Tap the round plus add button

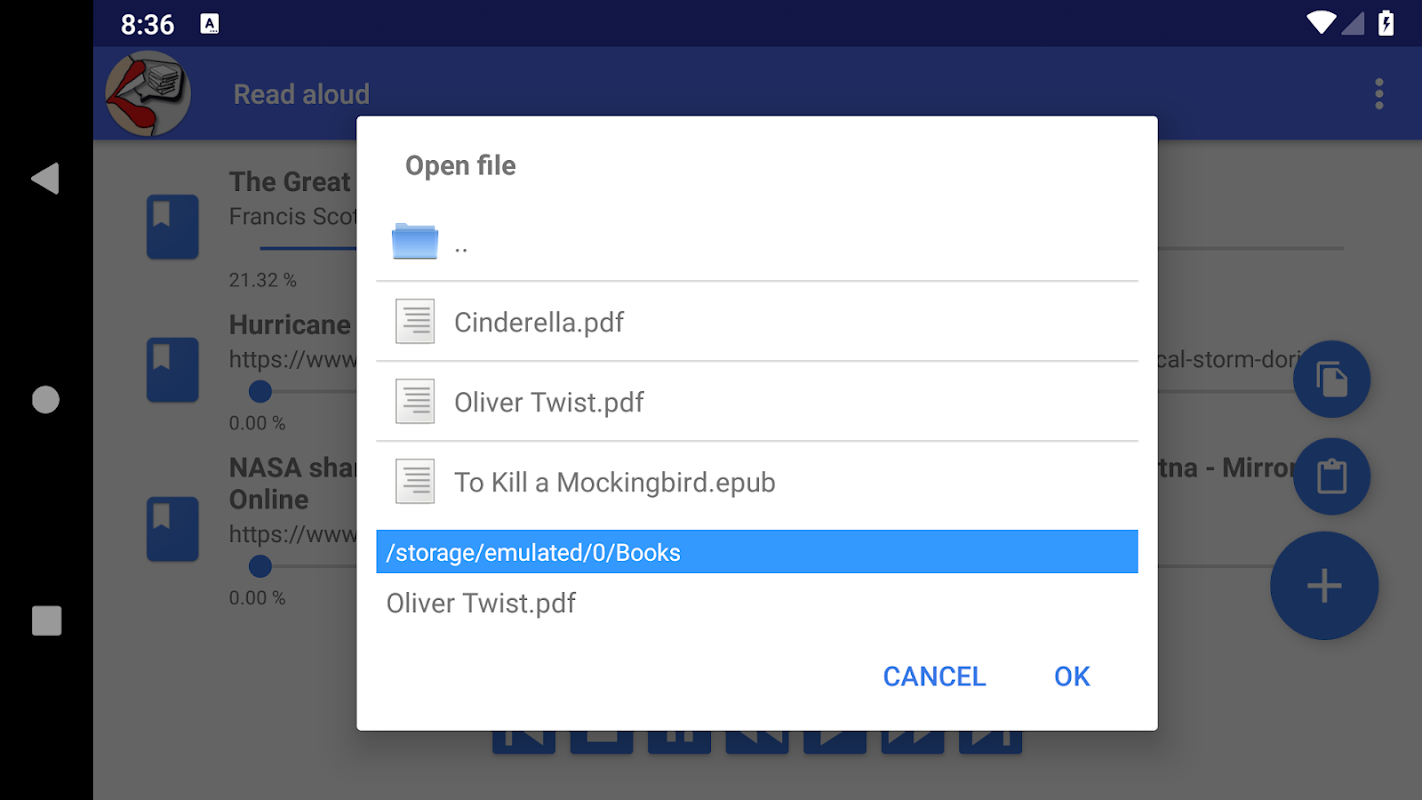click(1324, 586)
